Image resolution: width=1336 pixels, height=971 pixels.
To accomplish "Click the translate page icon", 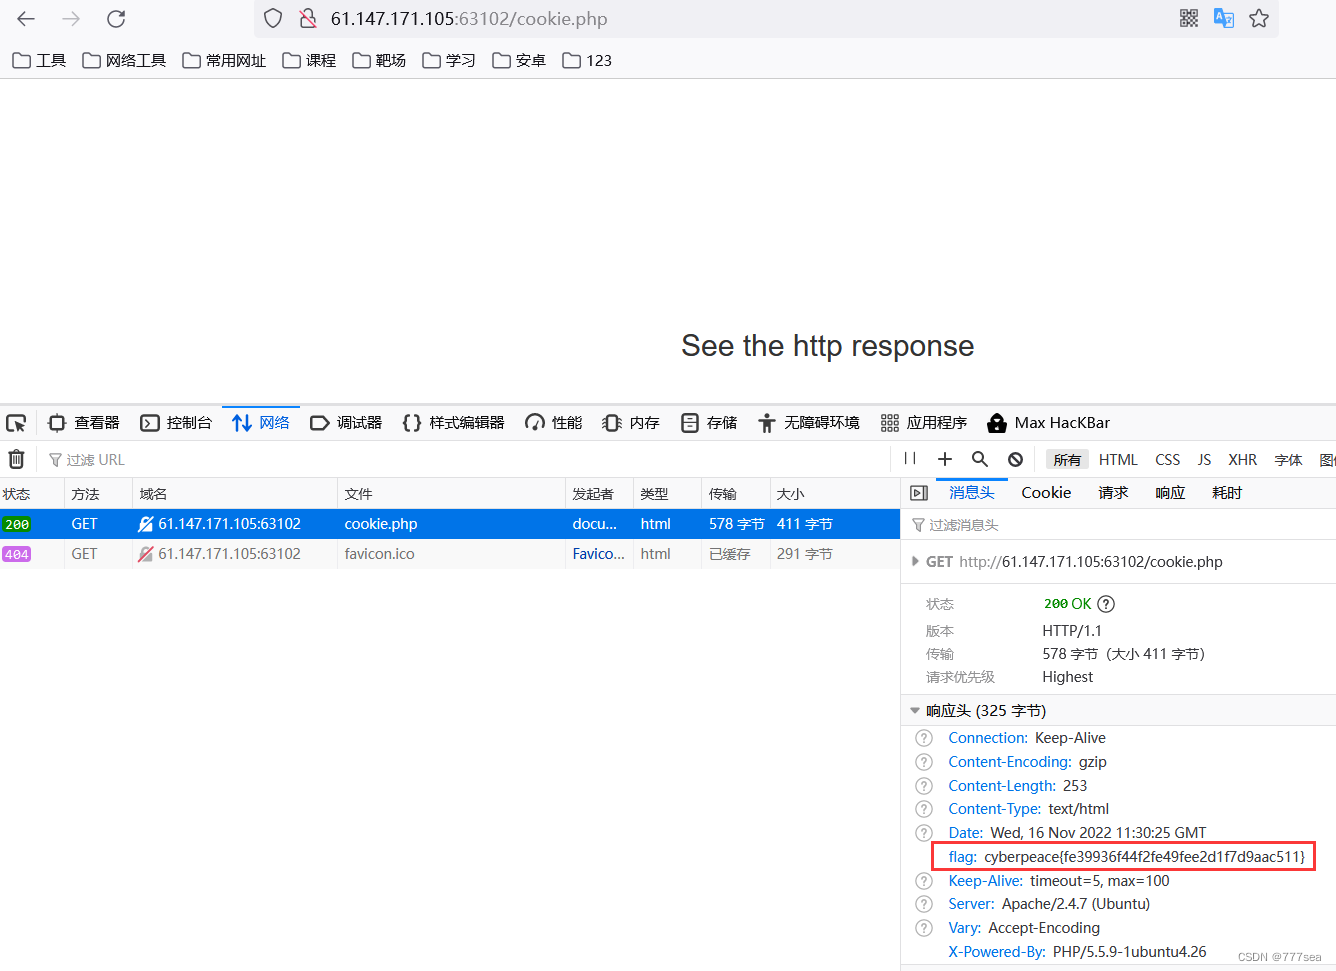I will pos(1223,18).
